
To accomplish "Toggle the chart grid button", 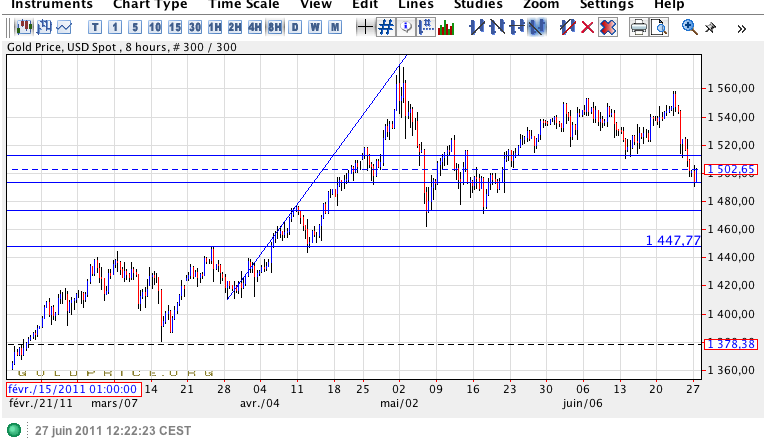I will 386,27.
